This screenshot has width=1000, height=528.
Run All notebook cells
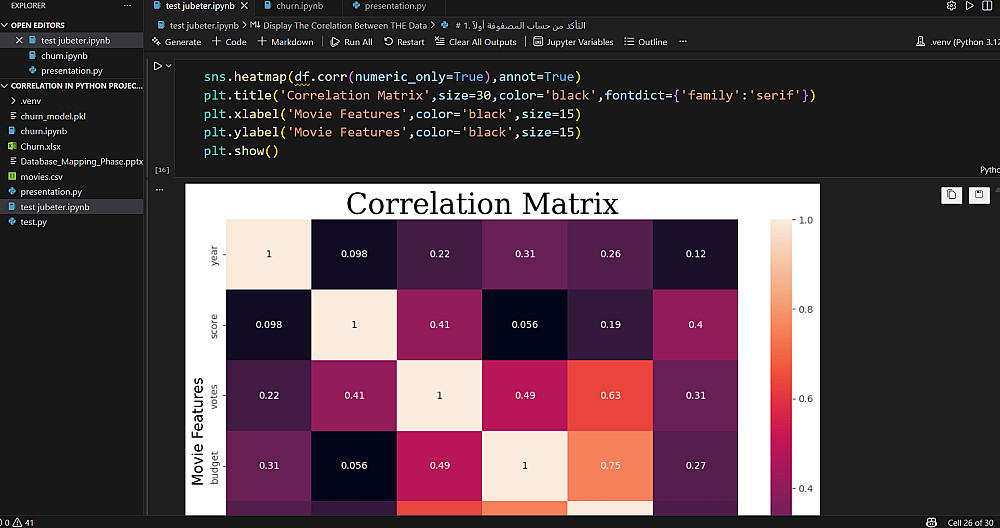(x=351, y=42)
